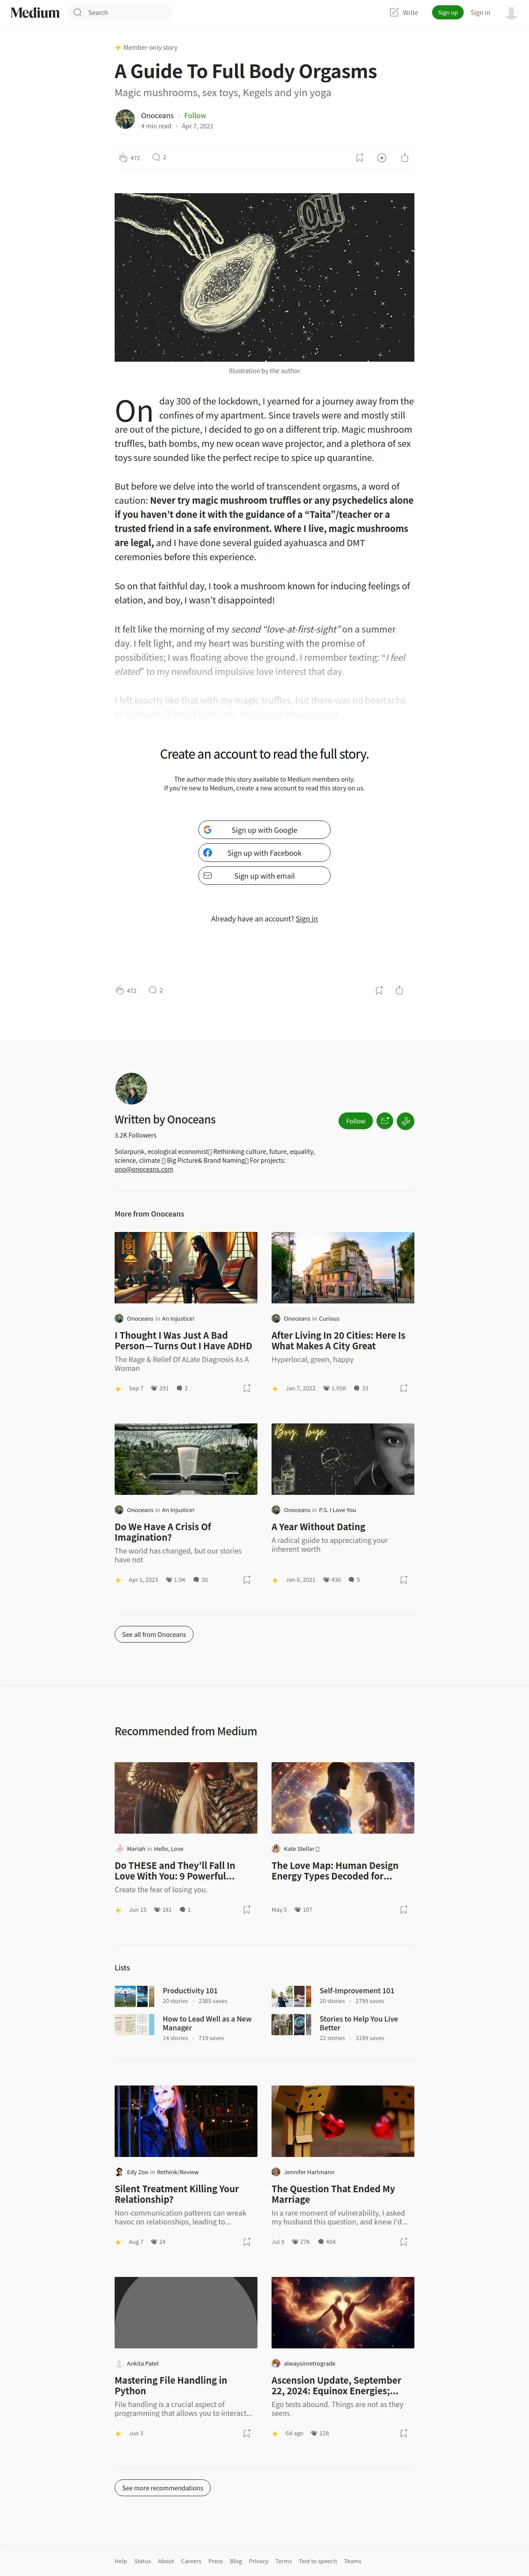Open the Medium logo home link
This screenshot has width=529, height=2576.
coord(35,13)
